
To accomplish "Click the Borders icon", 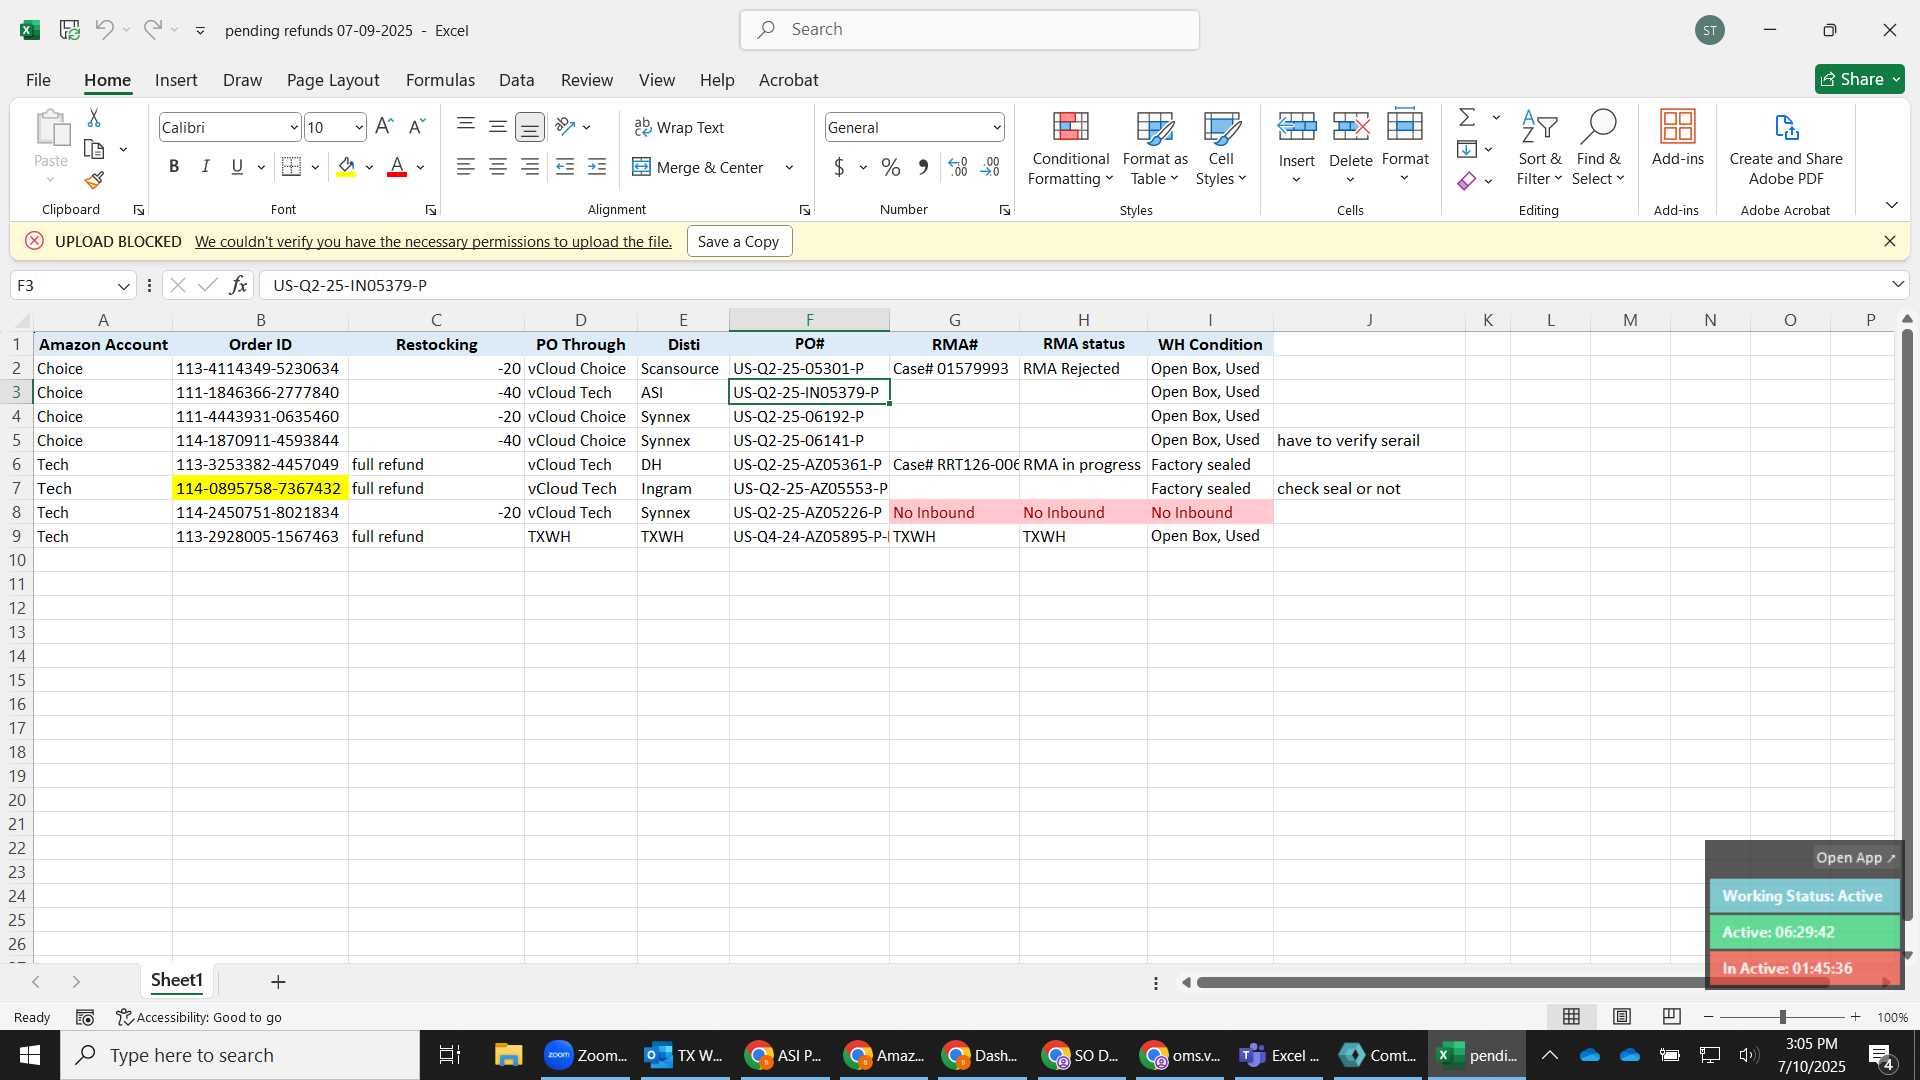I will 291,167.
